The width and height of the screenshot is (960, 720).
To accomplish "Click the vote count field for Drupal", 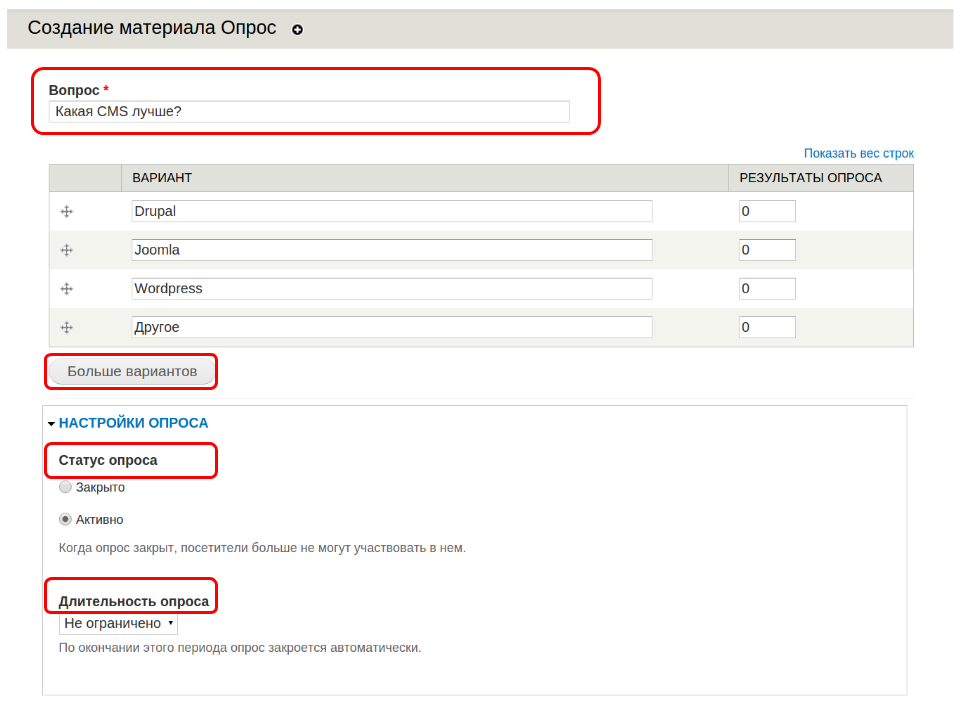I will [x=766, y=211].
